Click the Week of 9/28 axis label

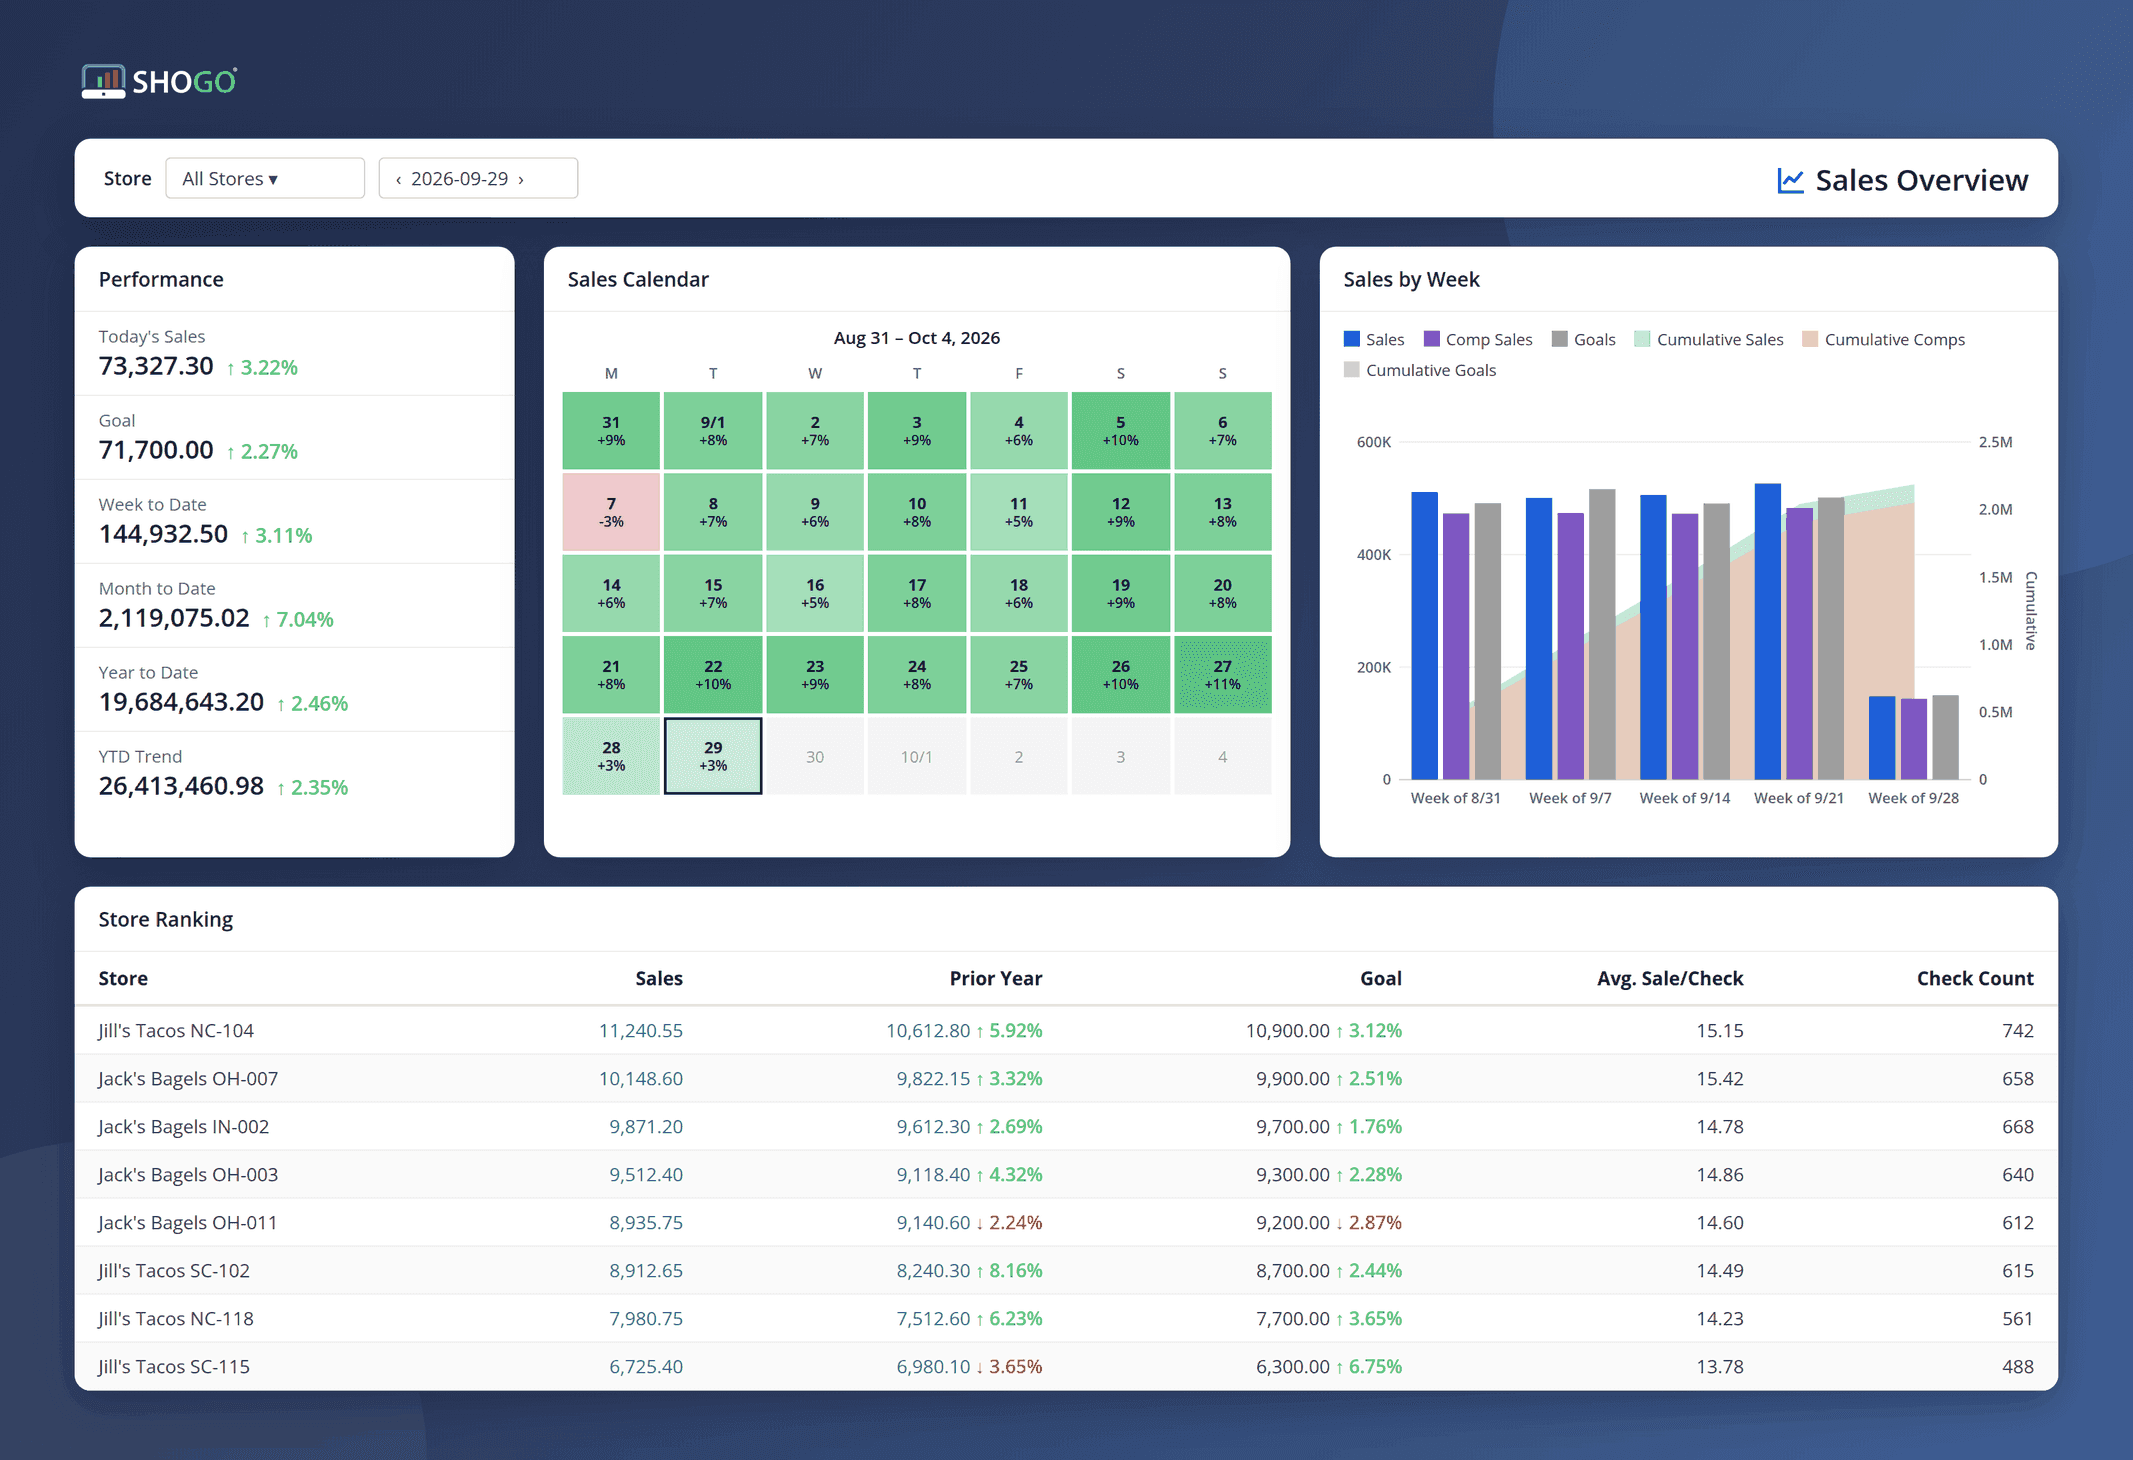(x=1913, y=798)
